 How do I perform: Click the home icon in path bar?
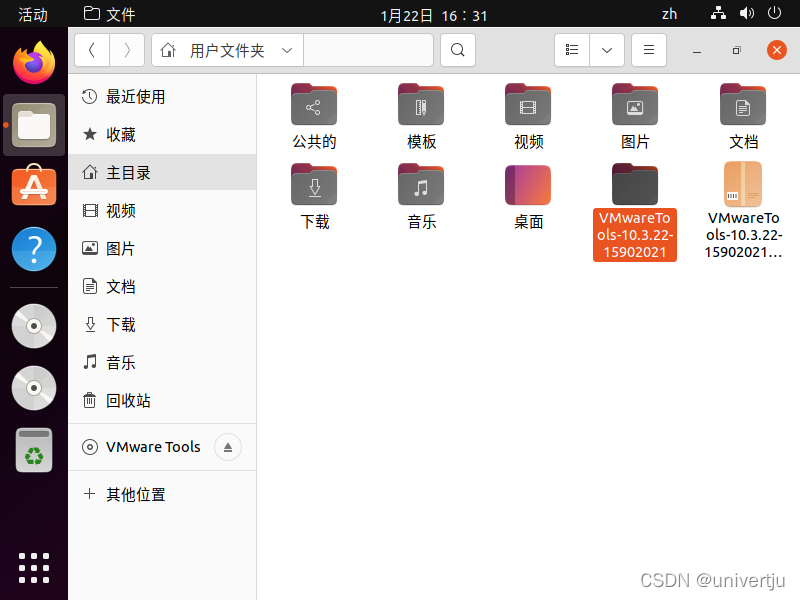168,50
